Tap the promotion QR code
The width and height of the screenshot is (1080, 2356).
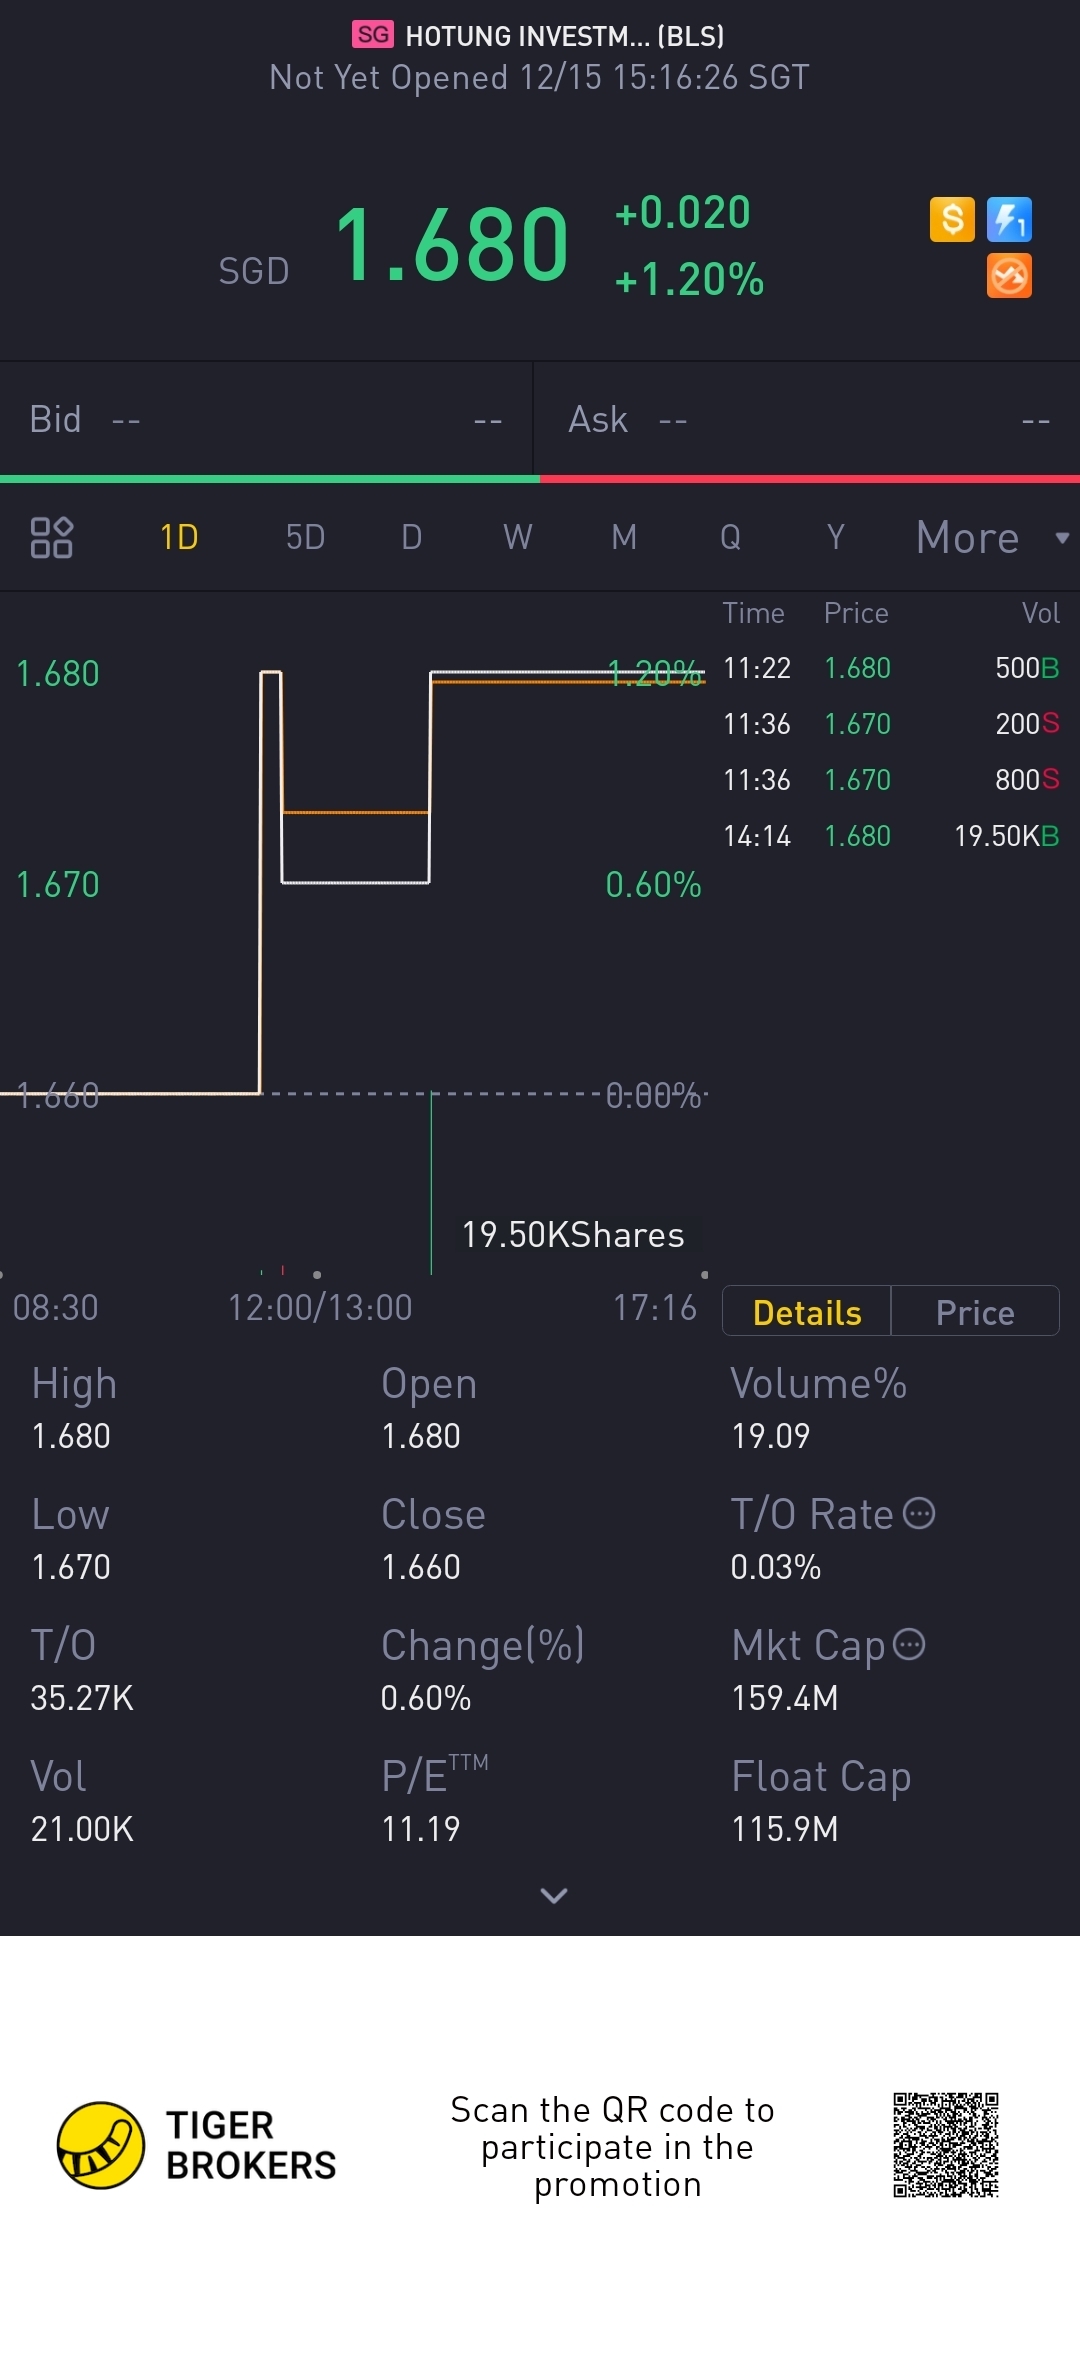pos(946,2145)
